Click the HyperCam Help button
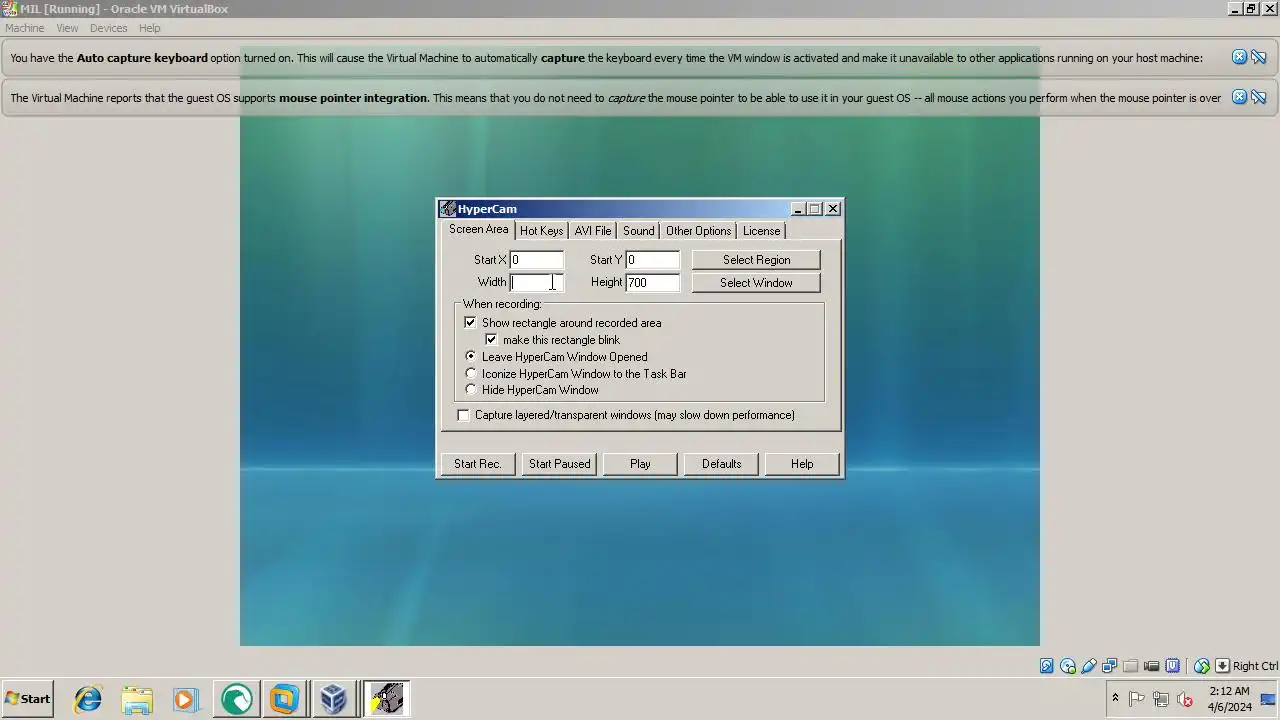 tap(802, 464)
